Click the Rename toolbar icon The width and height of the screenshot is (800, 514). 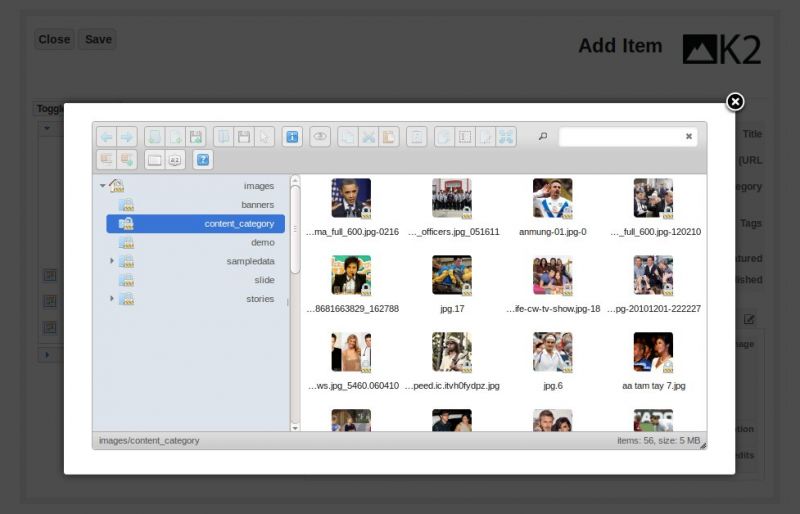point(465,137)
